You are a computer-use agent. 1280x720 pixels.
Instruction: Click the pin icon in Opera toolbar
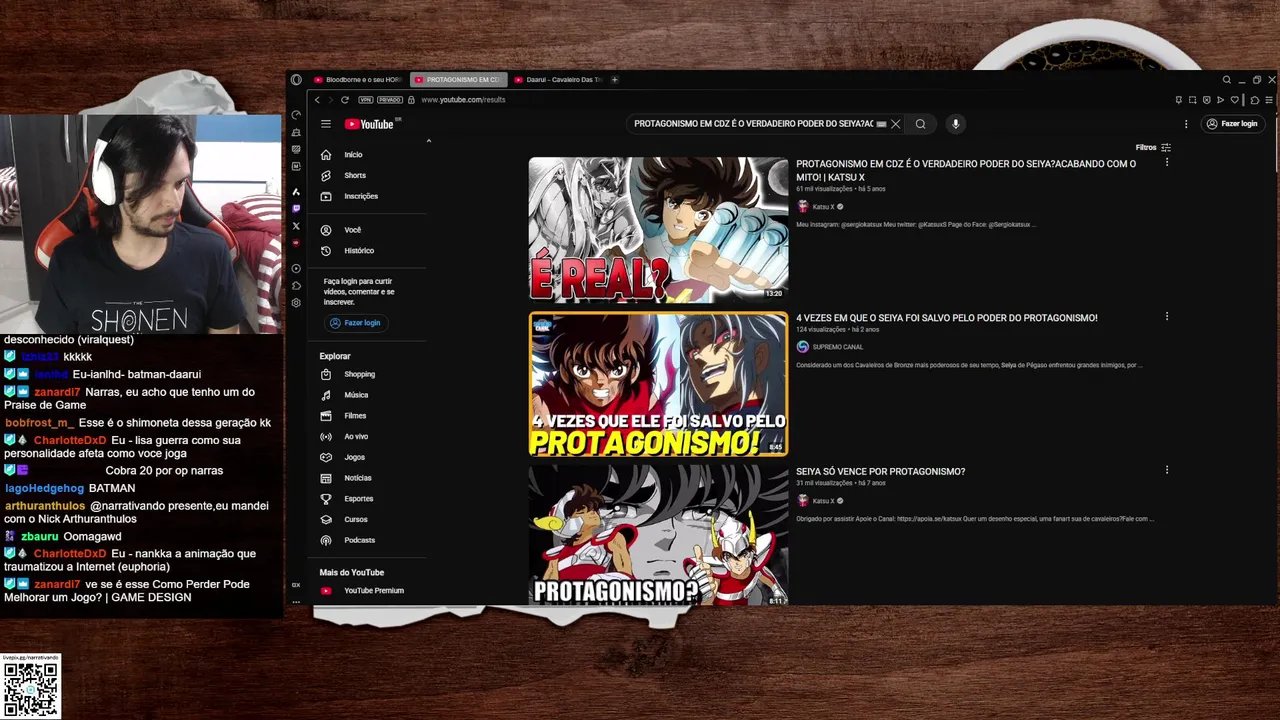(x=1179, y=100)
